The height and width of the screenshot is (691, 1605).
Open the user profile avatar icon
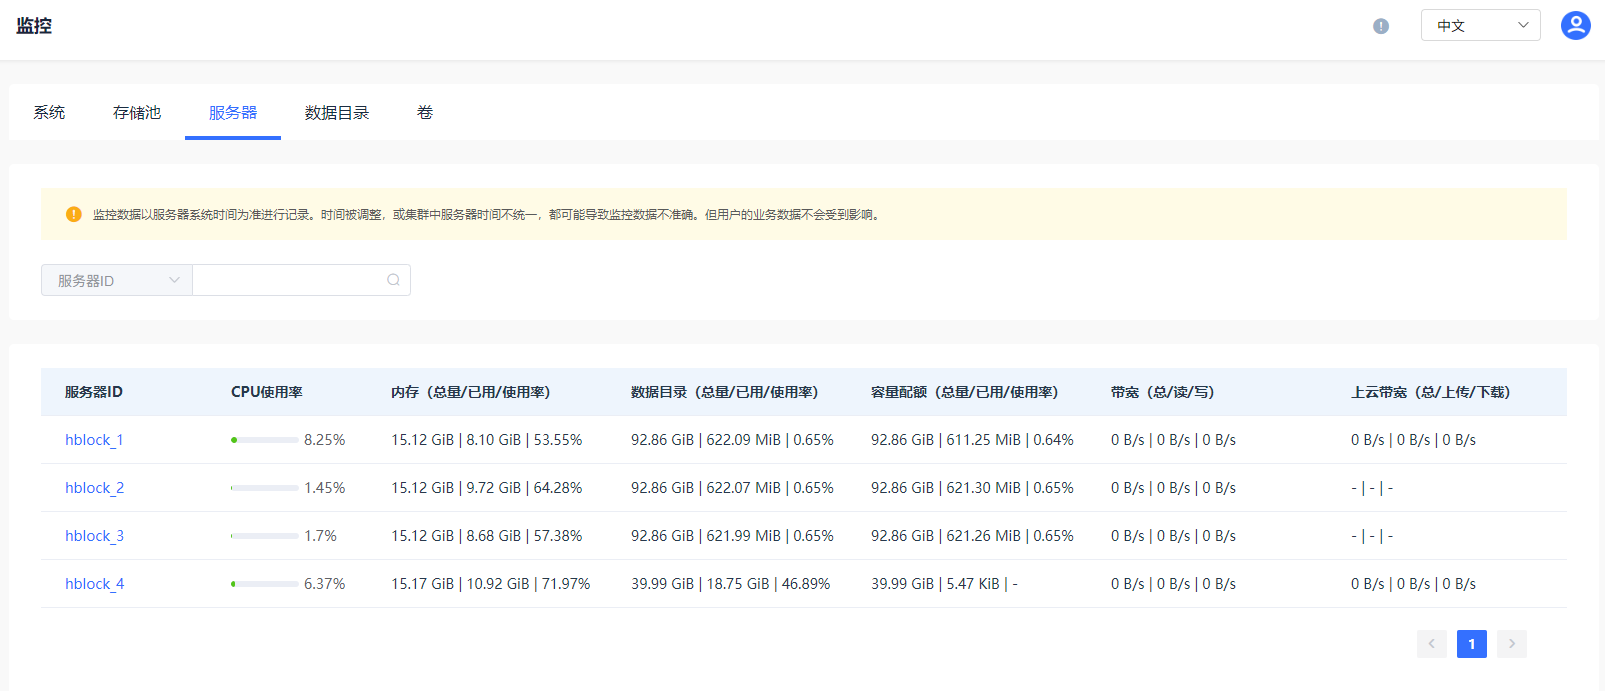click(1575, 25)
